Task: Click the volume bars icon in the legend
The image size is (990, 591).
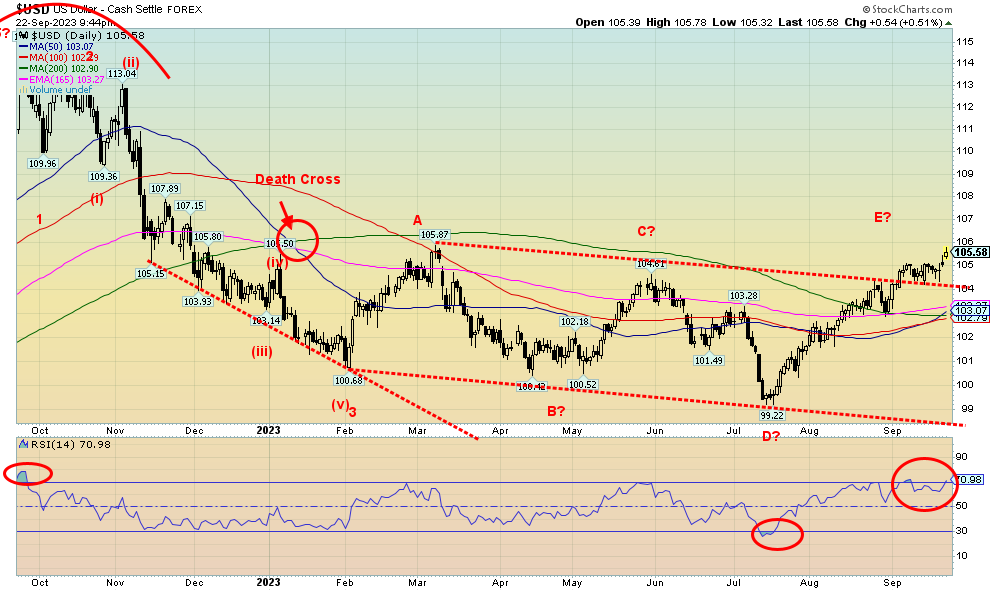Action: click(x=22, y=89)
